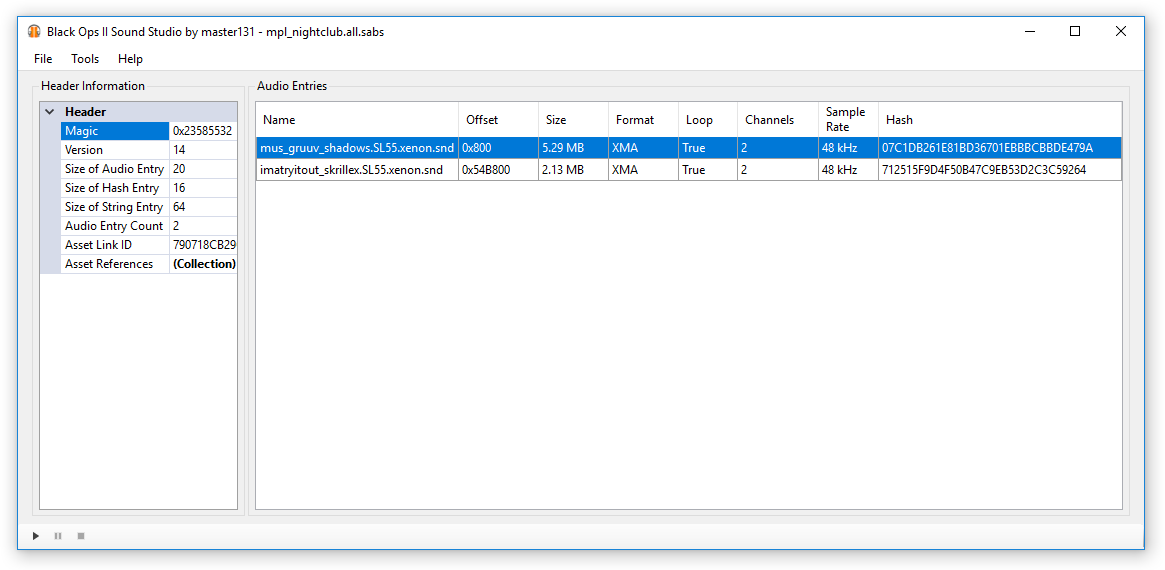1165x570 pixels.
Task: Click the Size of String Entry value 64
Action: point(203,207)
